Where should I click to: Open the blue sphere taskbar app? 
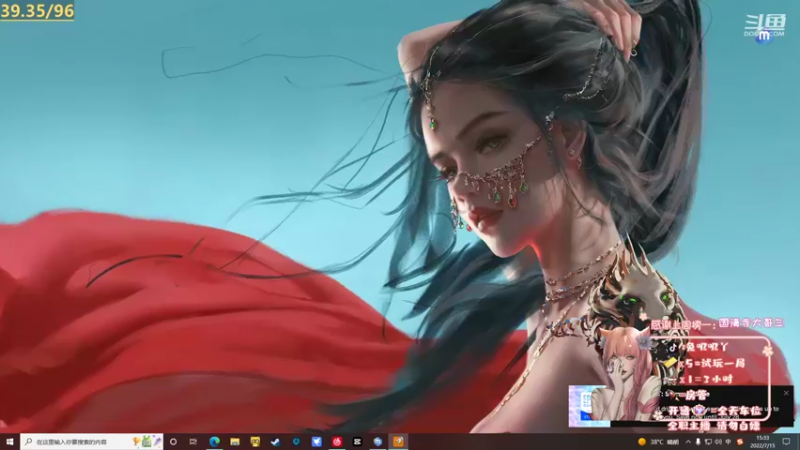(378, 442)
